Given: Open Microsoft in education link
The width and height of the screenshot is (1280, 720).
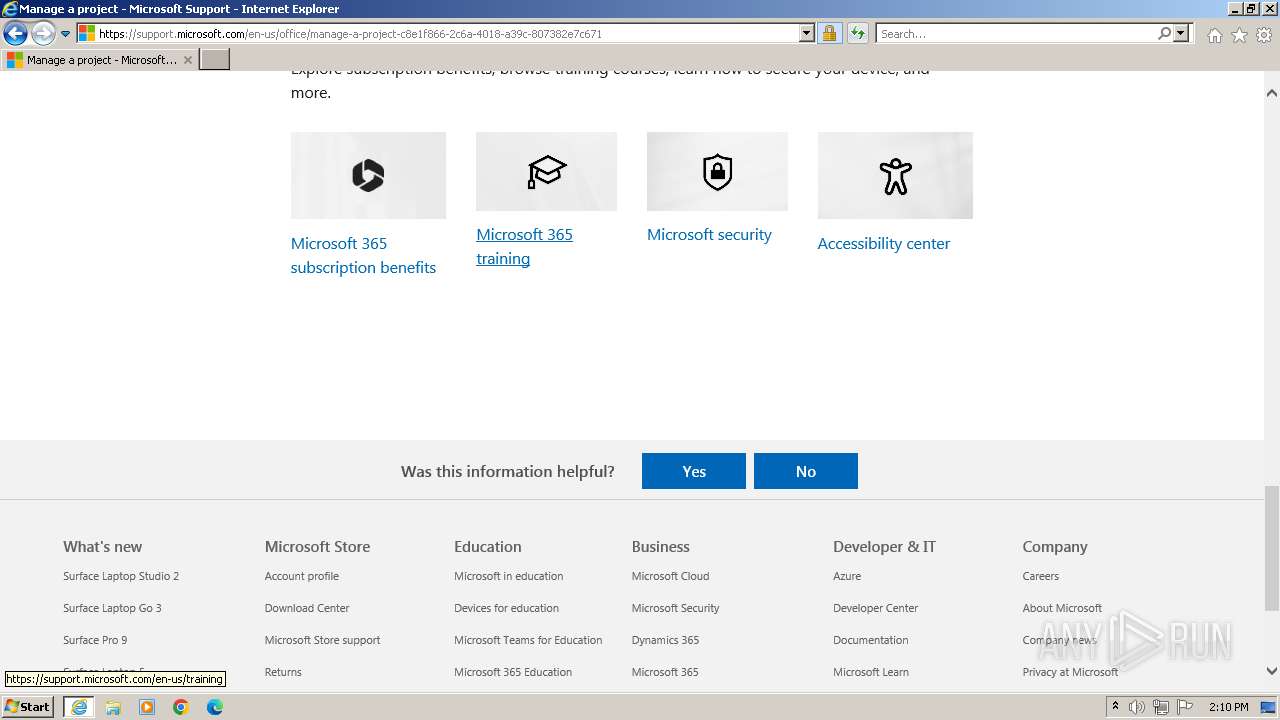Looking at the screenshot, I should click(508, 576).
